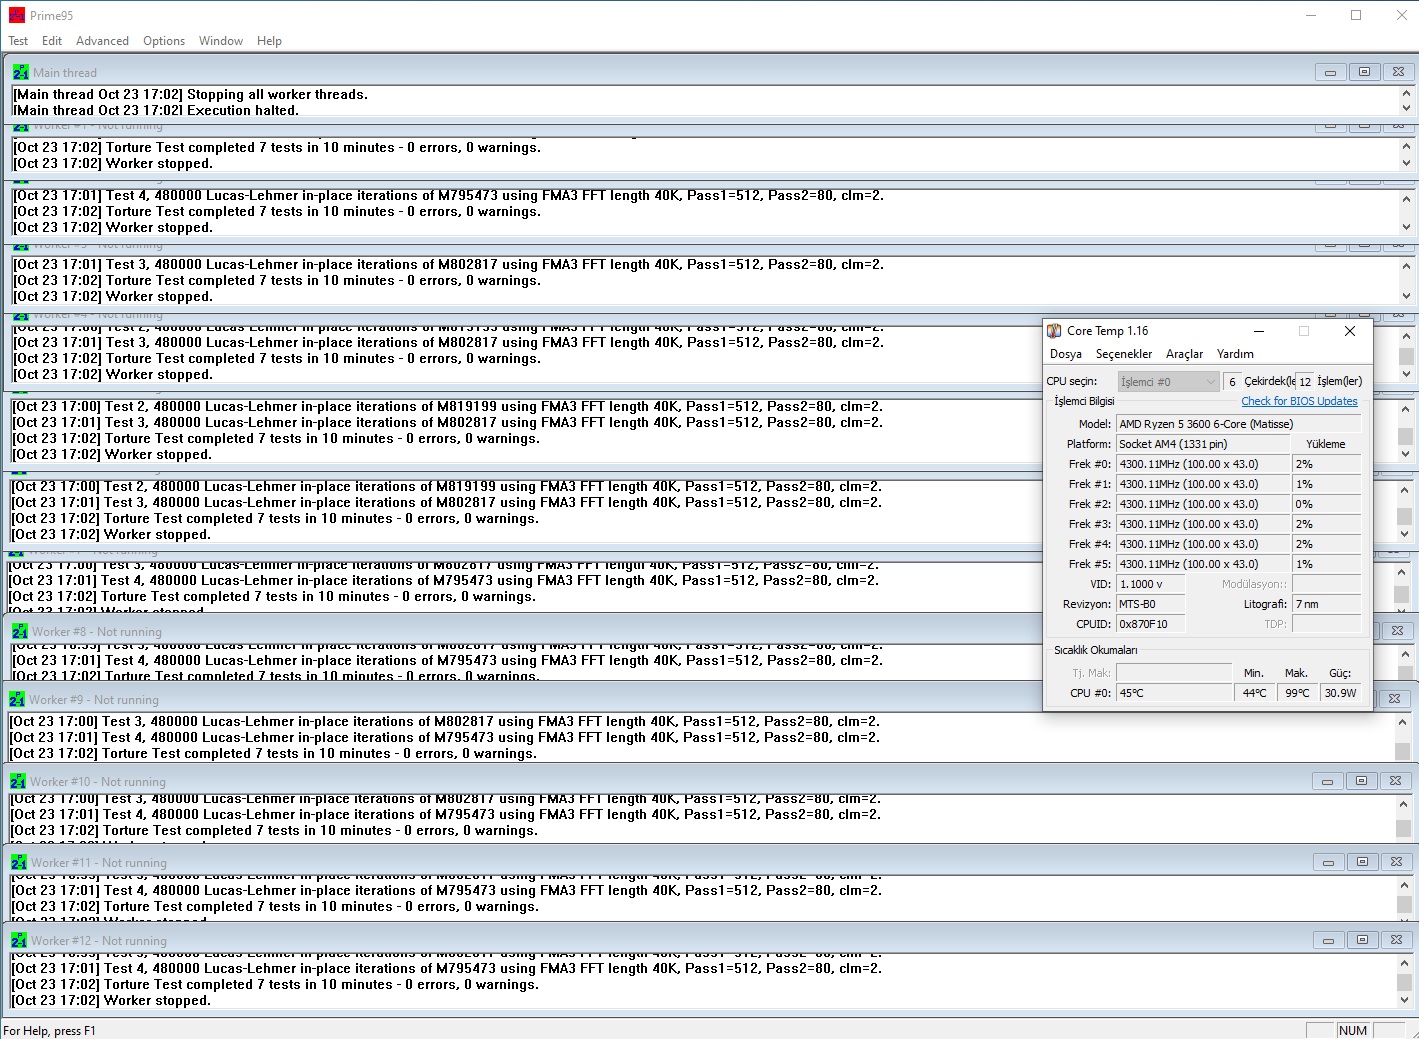Close the Worker #12 child window
1419x1039 pixels.
pos(1396,940)
